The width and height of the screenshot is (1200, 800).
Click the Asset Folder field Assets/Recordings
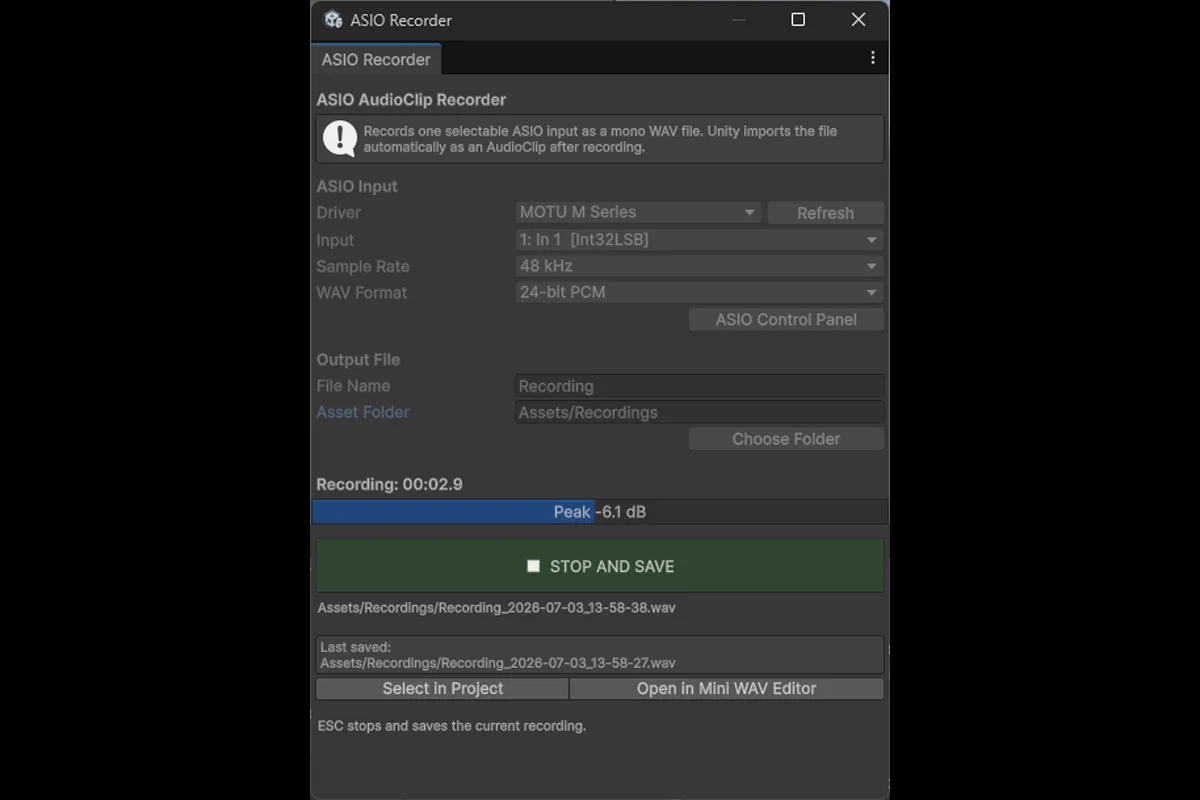coord(699,412)
